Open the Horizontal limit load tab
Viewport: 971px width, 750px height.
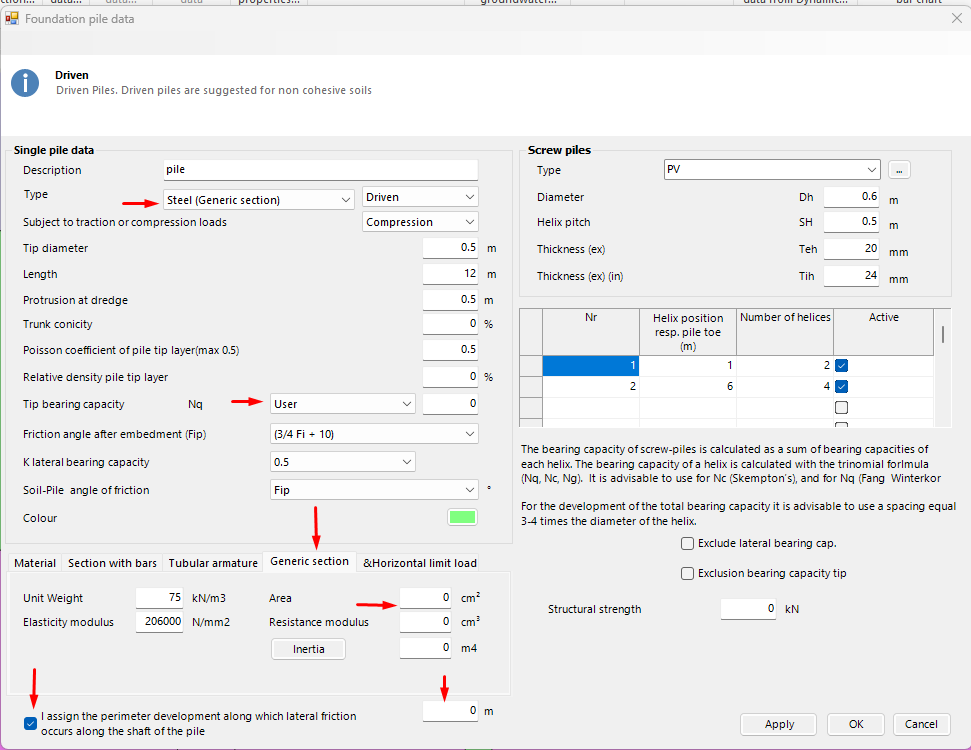pos(420,563)
